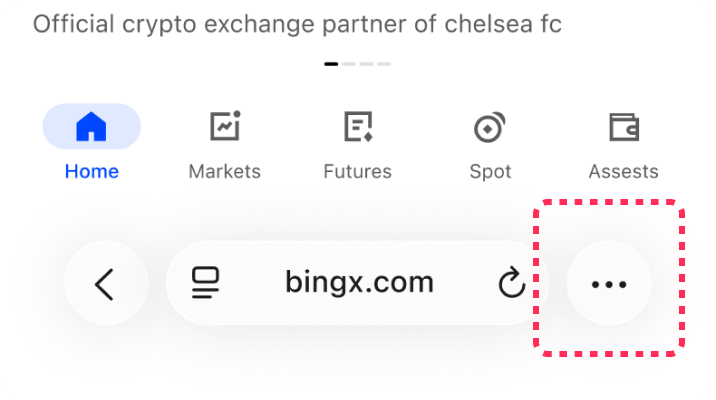Open the Assests wallet icon
Screen dimensions: 716x400
click(x=624, y=127)
